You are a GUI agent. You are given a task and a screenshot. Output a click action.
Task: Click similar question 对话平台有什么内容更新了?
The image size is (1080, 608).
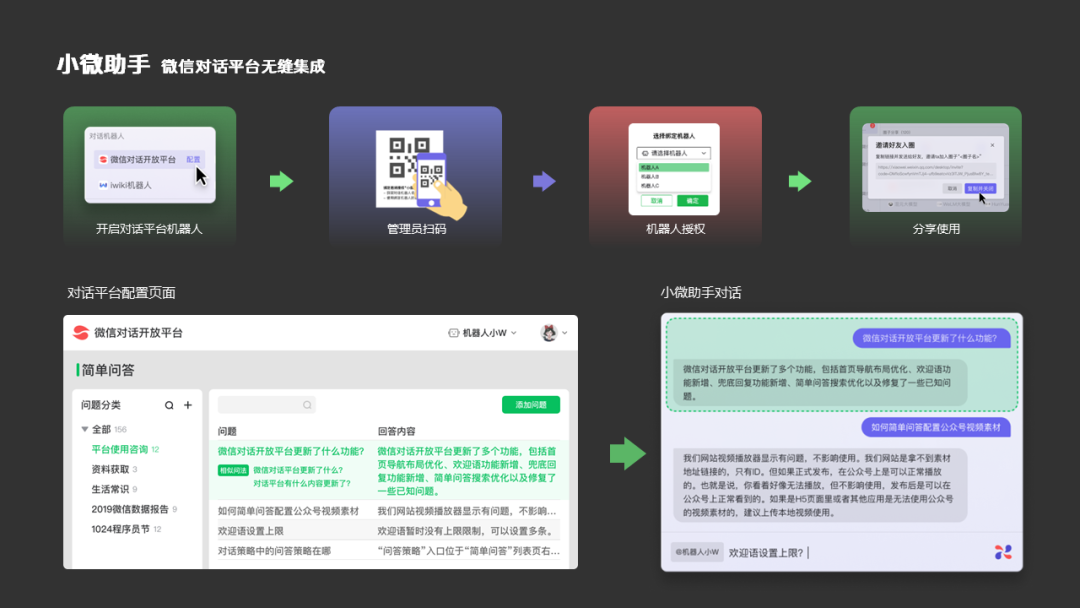click(x=302, y=483)
